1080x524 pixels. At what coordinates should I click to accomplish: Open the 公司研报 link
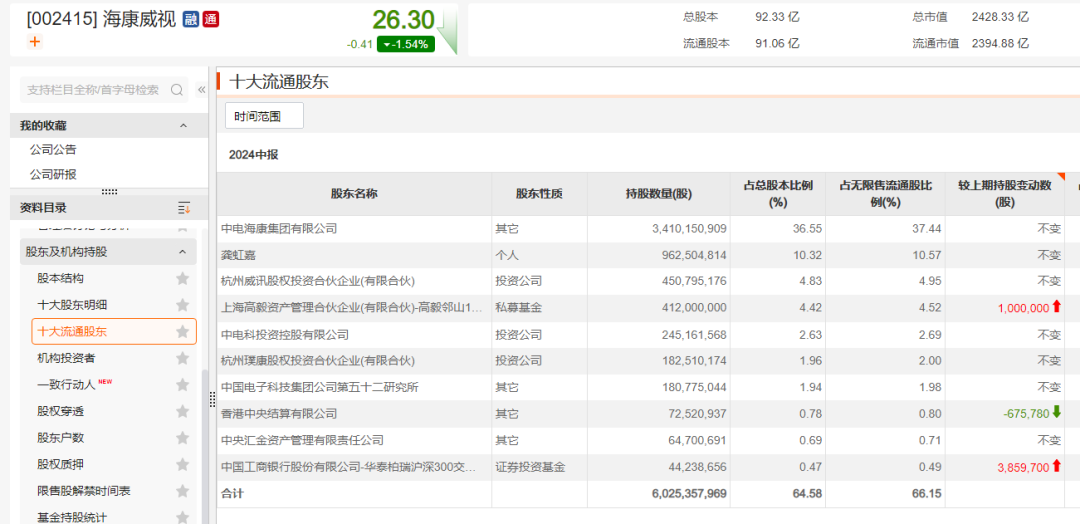(x=53, y=174)
